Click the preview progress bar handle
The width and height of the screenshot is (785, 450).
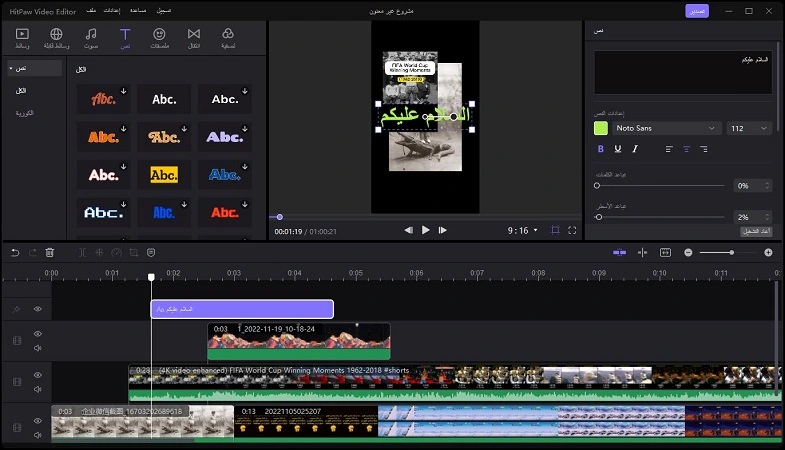coord(280,217)
